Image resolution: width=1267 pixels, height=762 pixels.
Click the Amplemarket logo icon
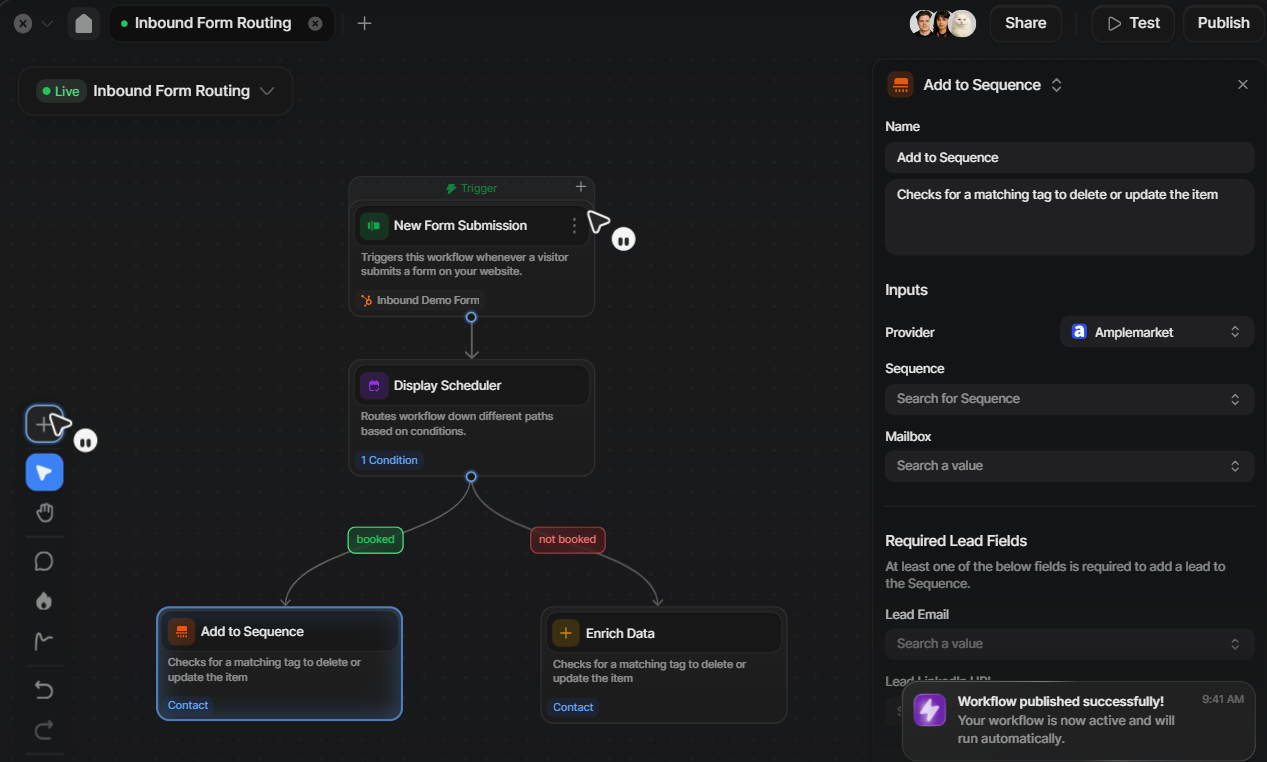tap(1079, 332)
